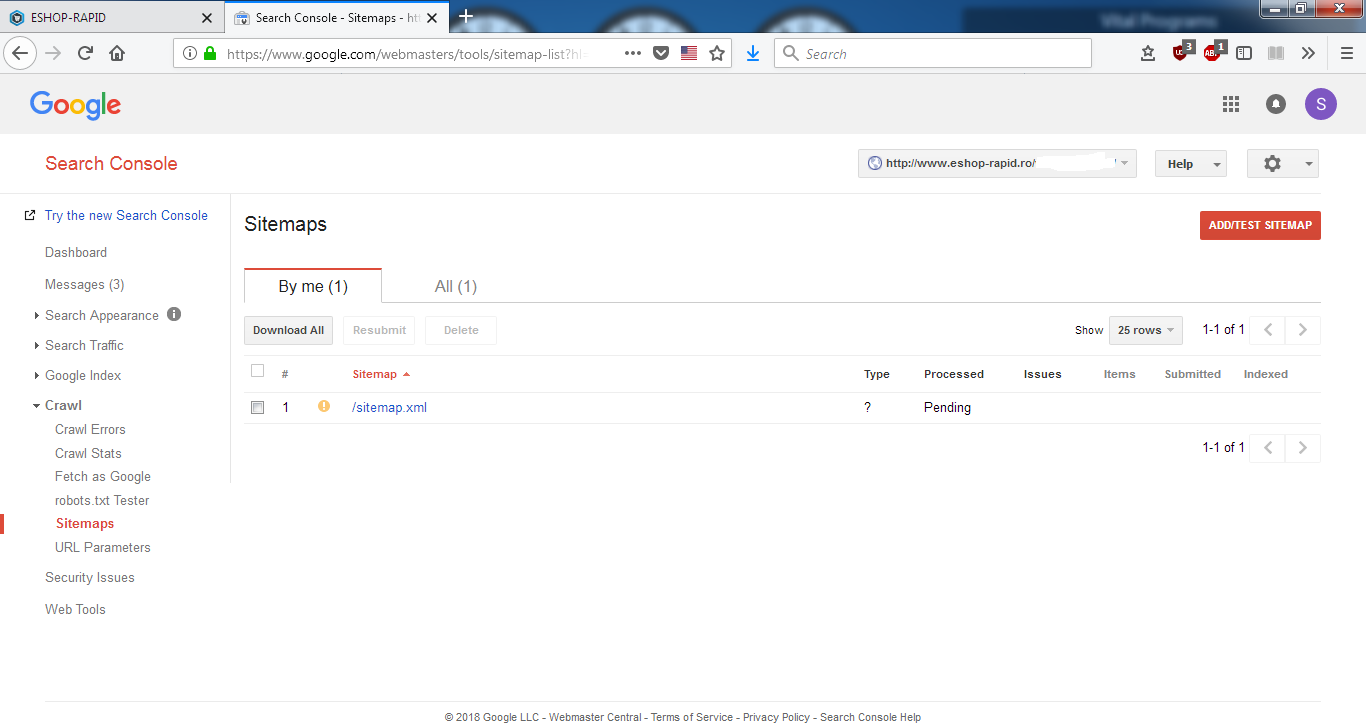Open the downloads arrow icon
The width and height of the screenshot is (1366, 728).
[753, 54]
